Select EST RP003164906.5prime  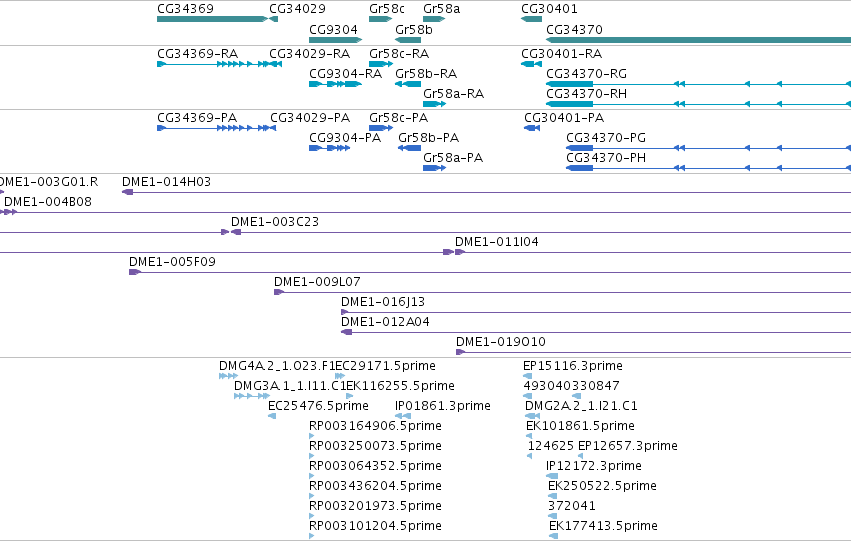point(312,436)
